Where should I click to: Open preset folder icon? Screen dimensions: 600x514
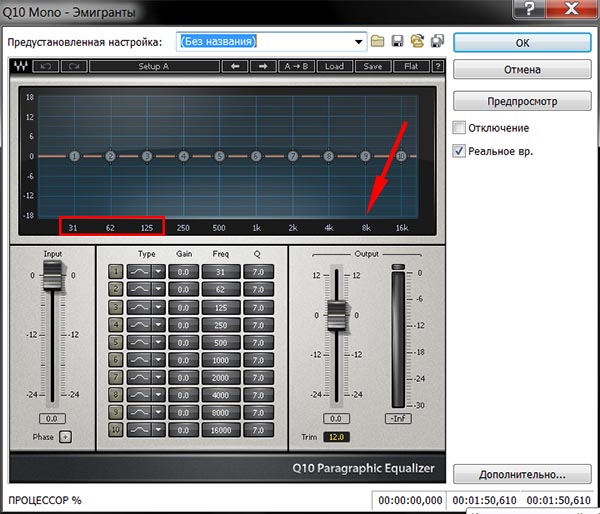(377, 41)
